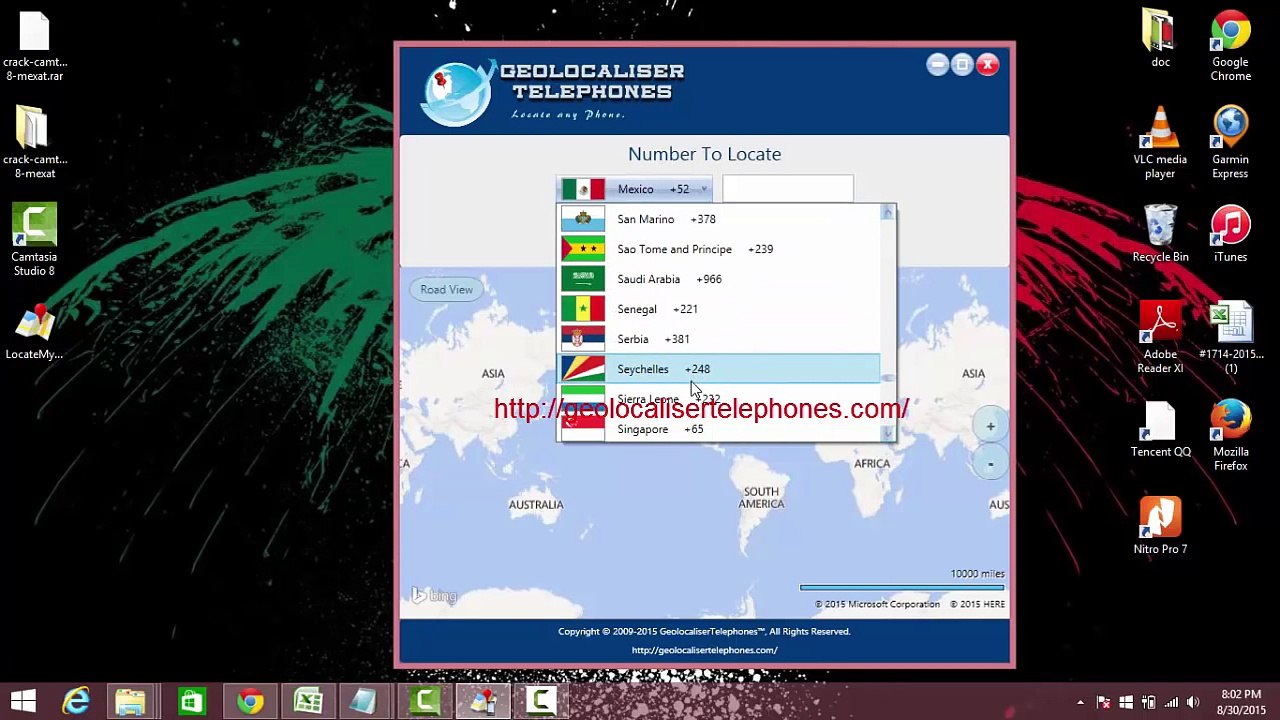The image size is (1280, 720).
Task: Click the Bing logo on the map
Action: (x=434, y=596)
